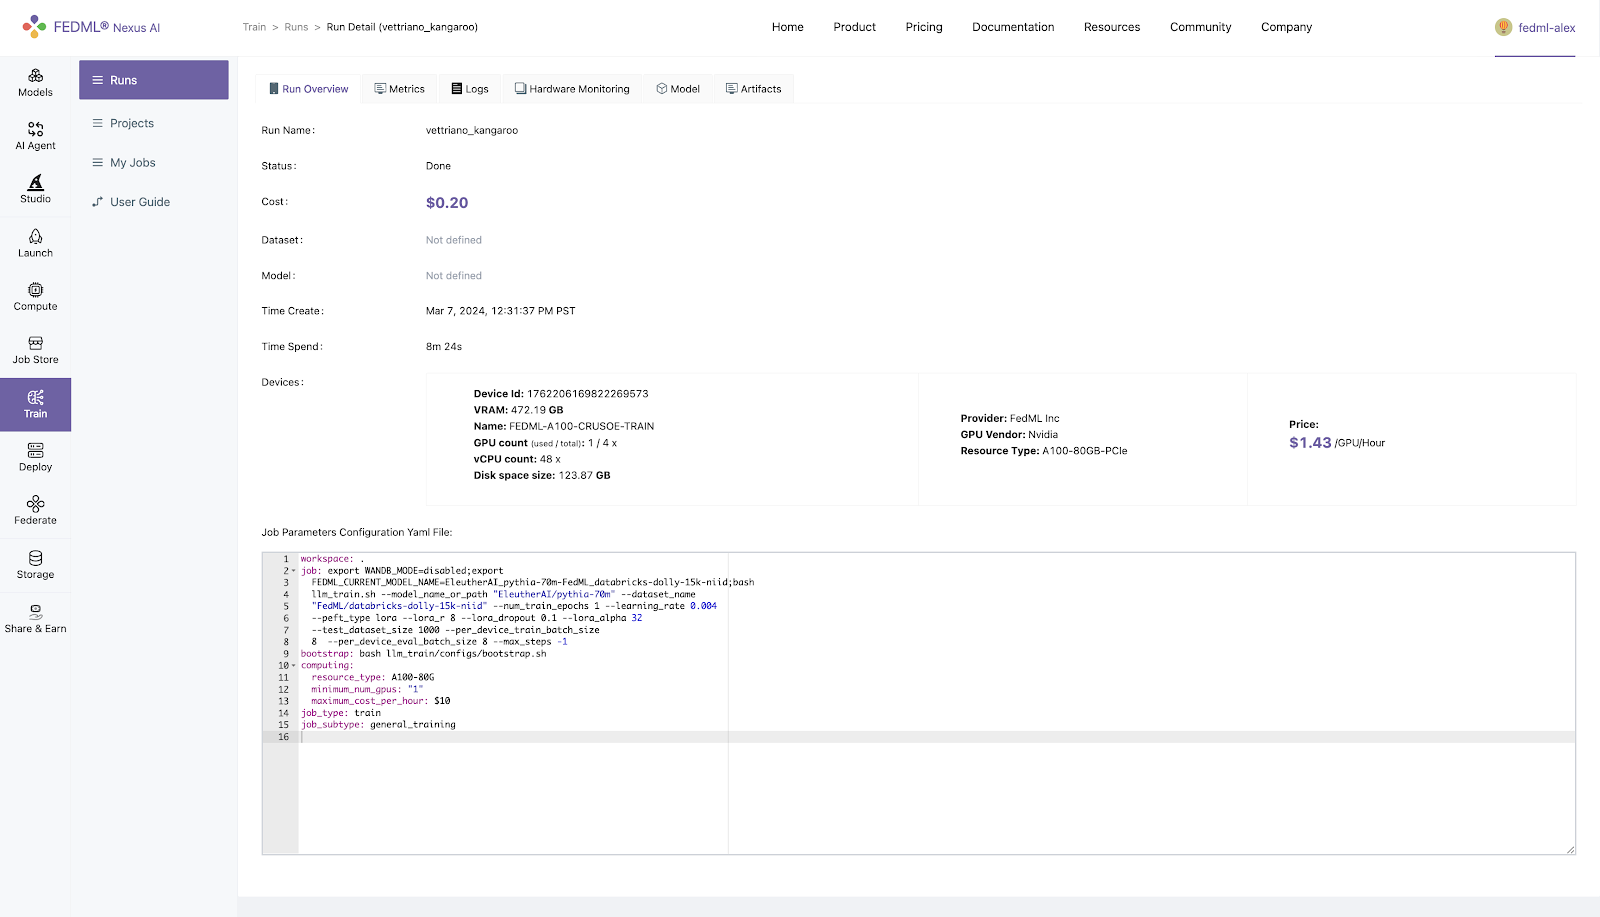Click the Status Done value
Viewport: 1600px width, 917px height.
(x=438, y=166)
